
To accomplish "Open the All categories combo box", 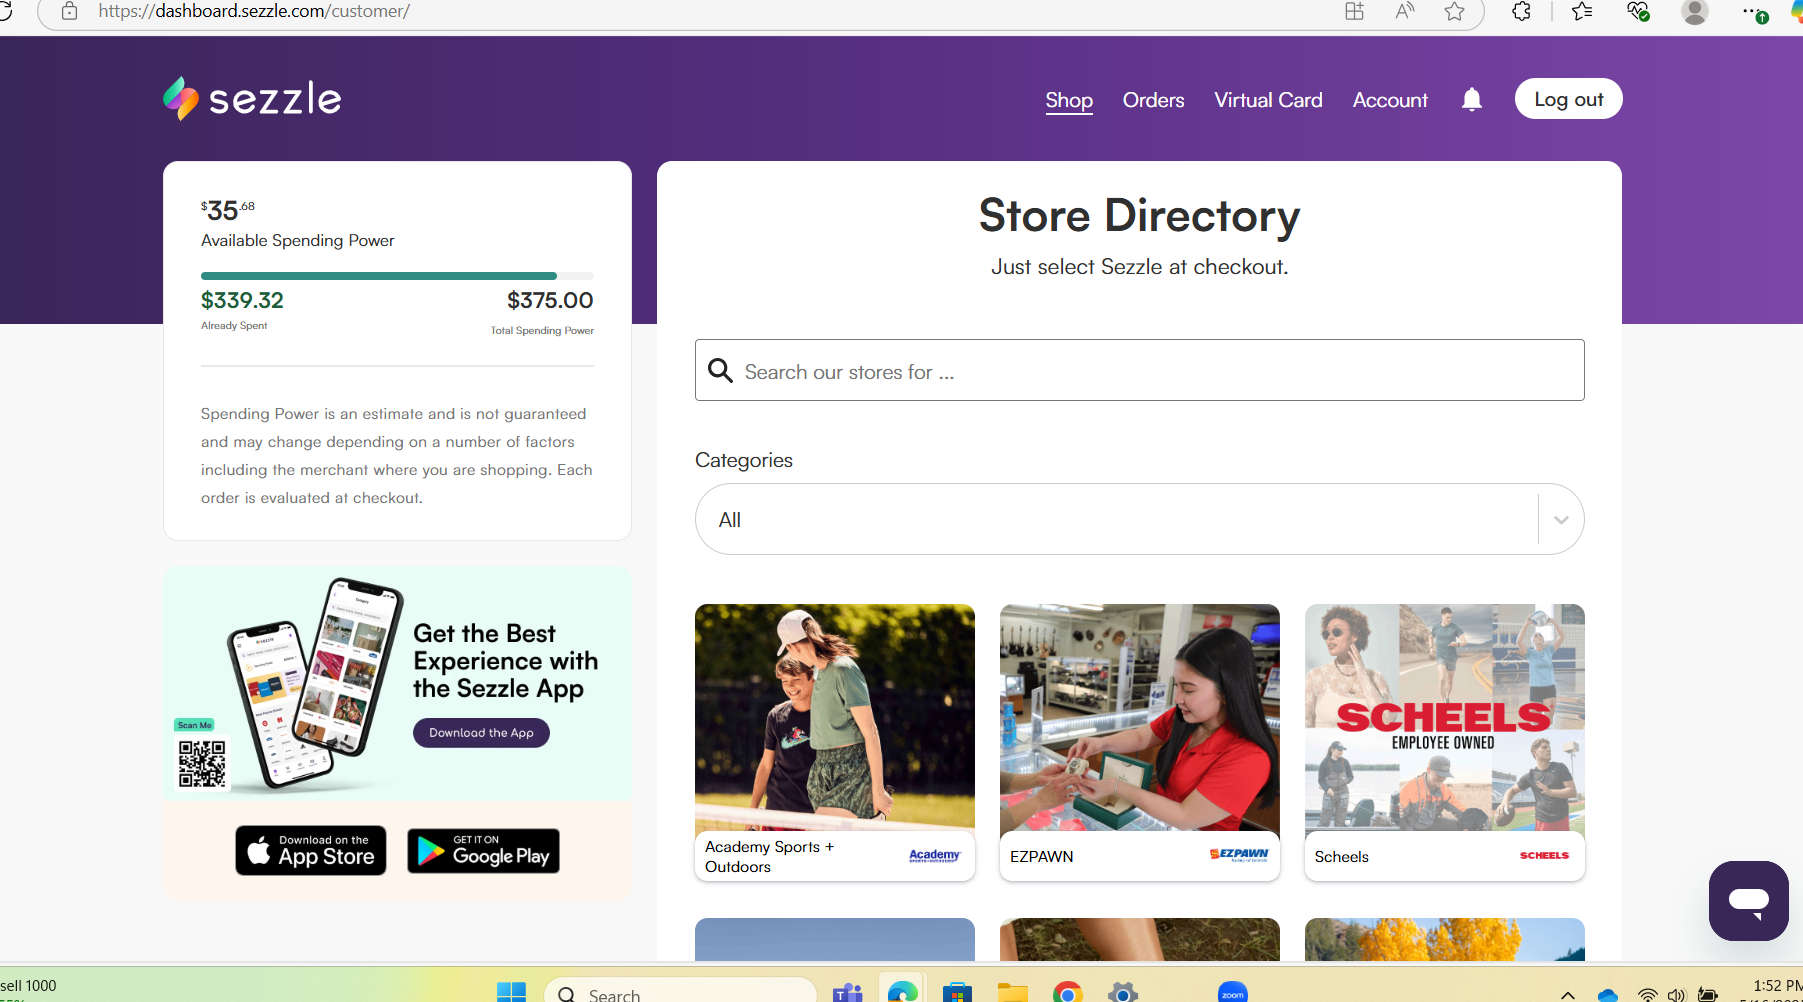I will (1115, 520).
